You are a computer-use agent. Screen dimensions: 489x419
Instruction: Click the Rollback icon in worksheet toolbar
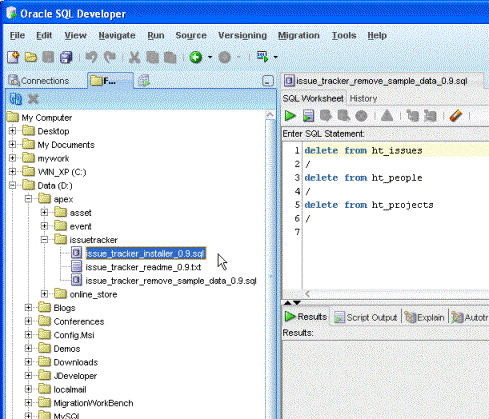click(x=344, y=116)
